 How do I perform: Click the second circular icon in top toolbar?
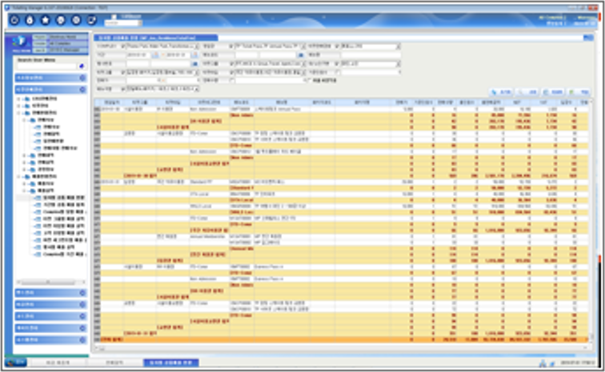click(30, 20)
